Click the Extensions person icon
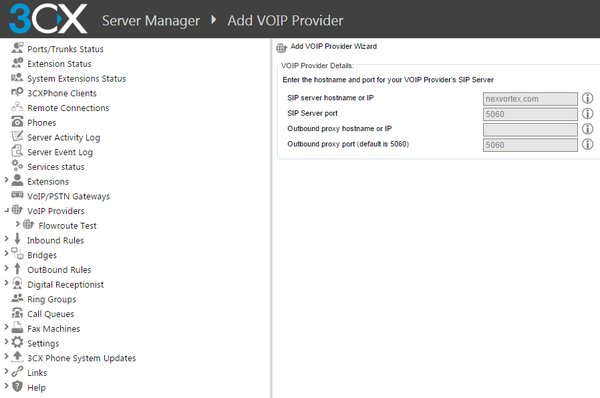This screenshot has width=600, height=398. coord(17,180)
